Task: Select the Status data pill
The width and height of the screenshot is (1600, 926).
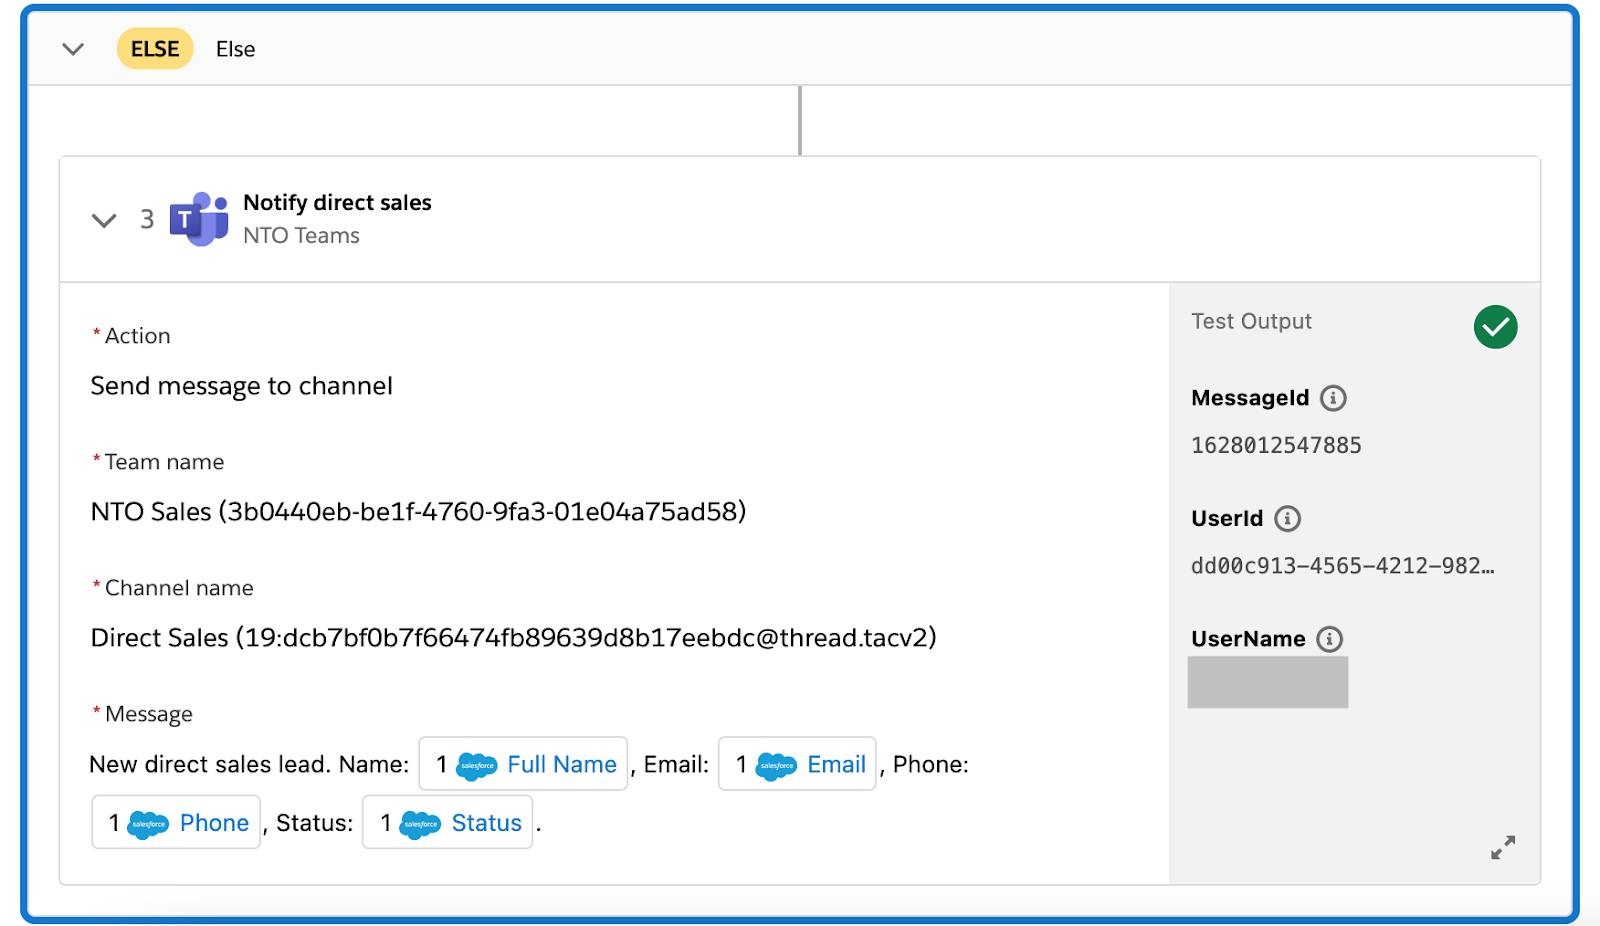Action: point(447,822)
